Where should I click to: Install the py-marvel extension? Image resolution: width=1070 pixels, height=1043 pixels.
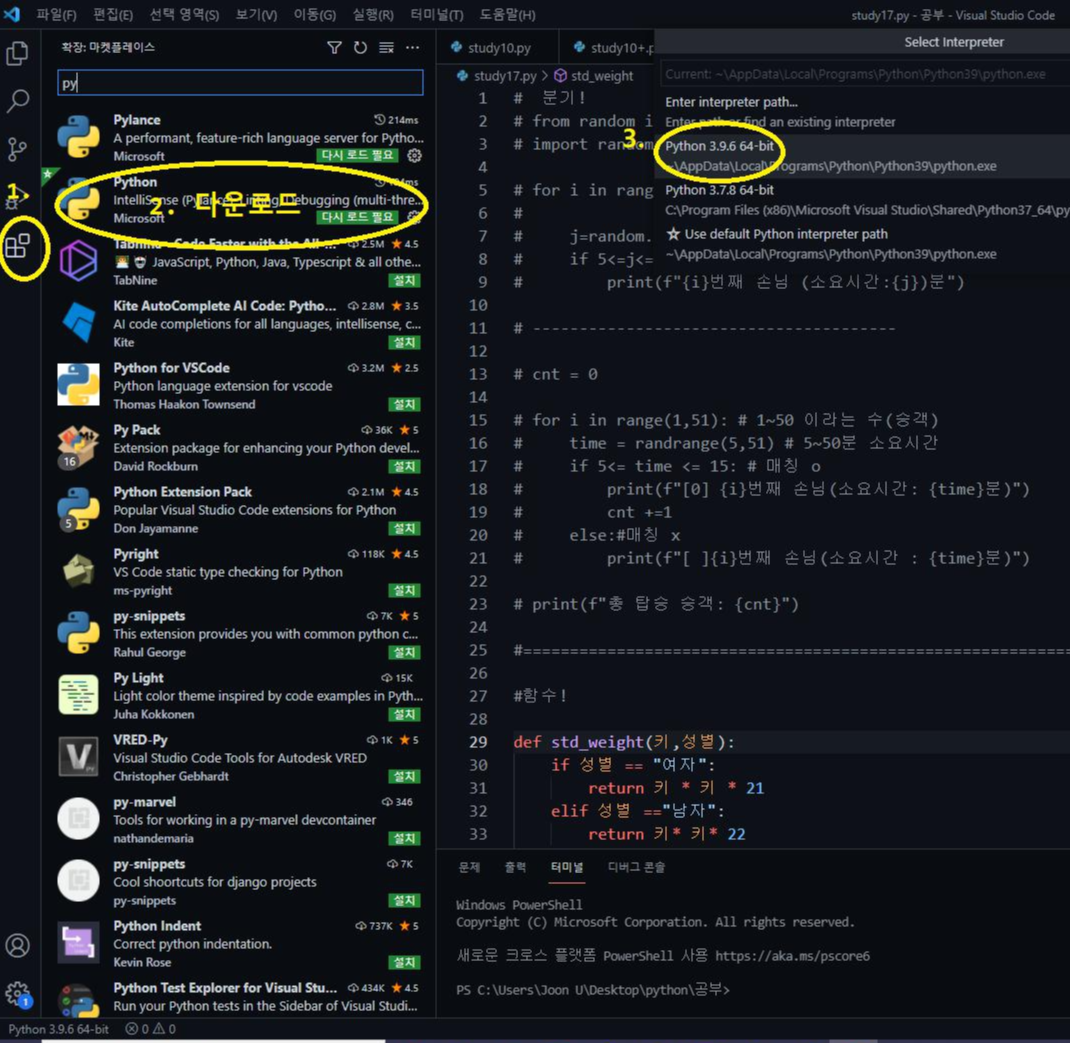[405, 838]
